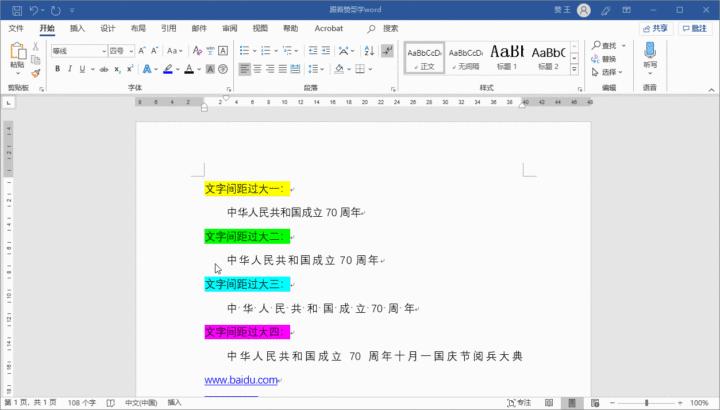This screenshot has height=410, width=720.
Task: Open the Replace tool
Action: pyautogui.click(x=603, y=59)
